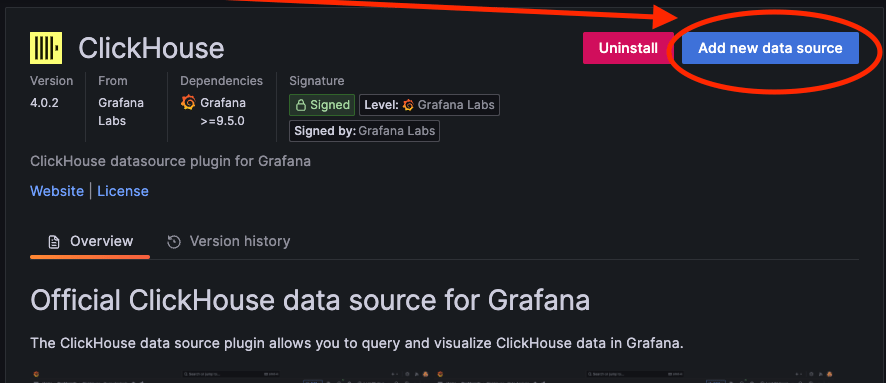The height and width of the screenshot is (383, 886).
Task: Click the Version history clock icon
Action: [x=174, y=242]
